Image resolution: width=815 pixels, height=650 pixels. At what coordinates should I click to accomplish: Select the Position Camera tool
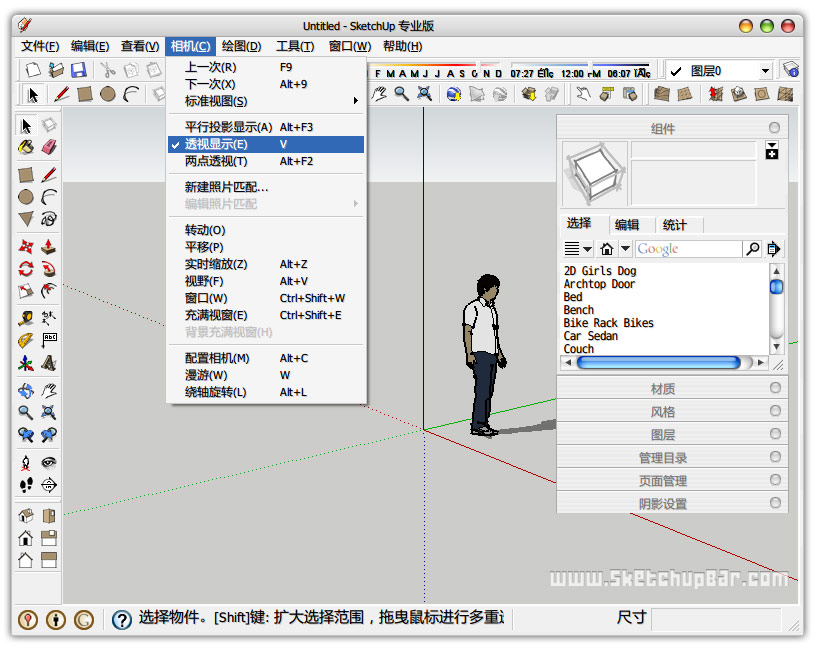(26, 462)
